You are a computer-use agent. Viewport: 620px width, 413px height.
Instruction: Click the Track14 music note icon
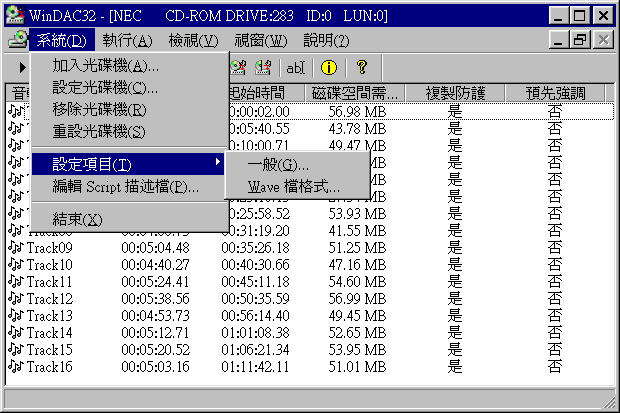click(16, 333)
